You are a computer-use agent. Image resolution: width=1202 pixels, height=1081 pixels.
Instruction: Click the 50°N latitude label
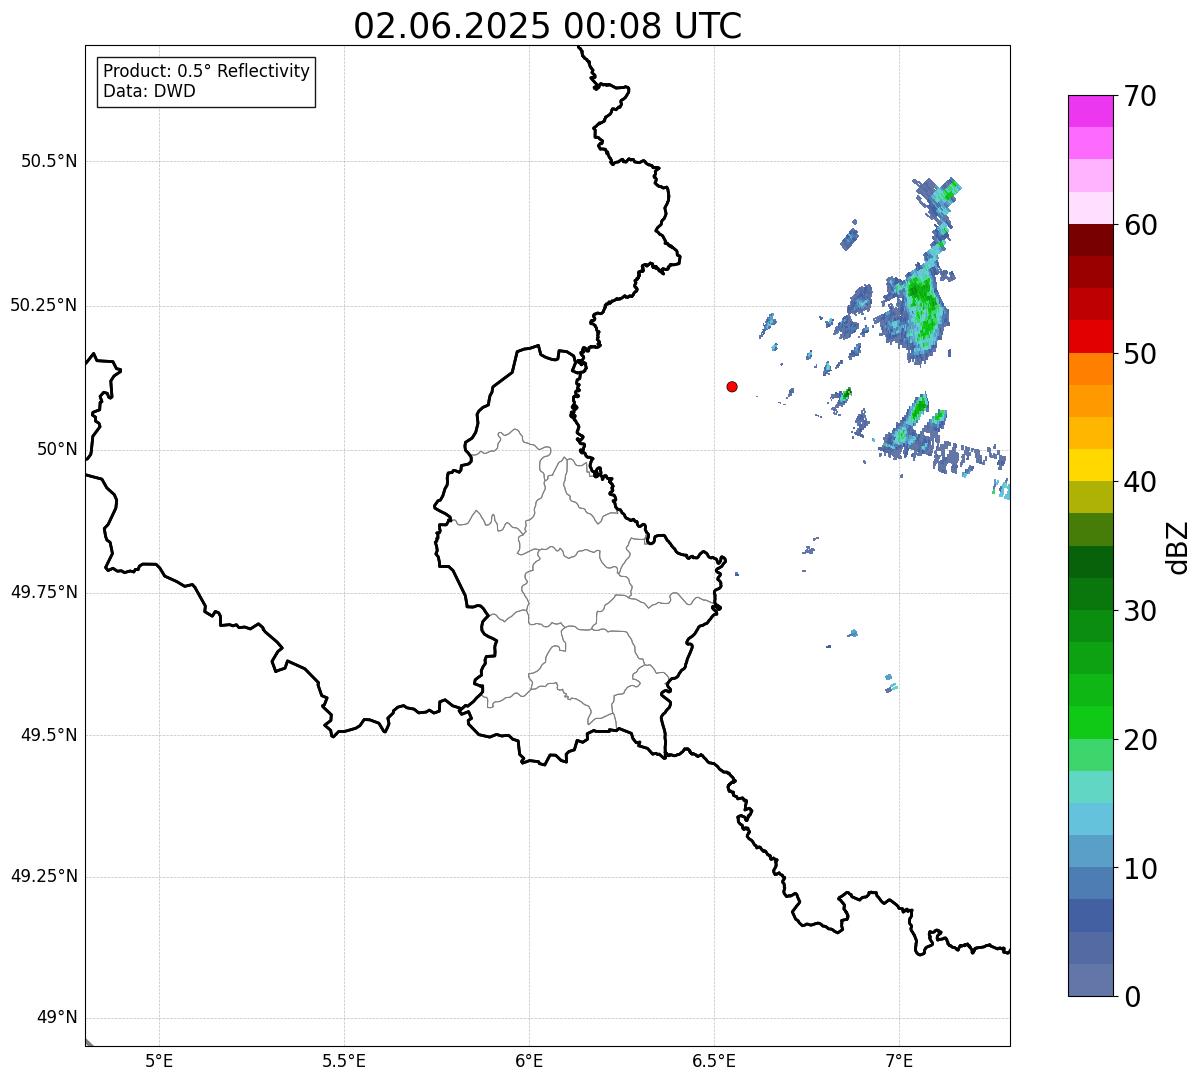pos(57,449)
